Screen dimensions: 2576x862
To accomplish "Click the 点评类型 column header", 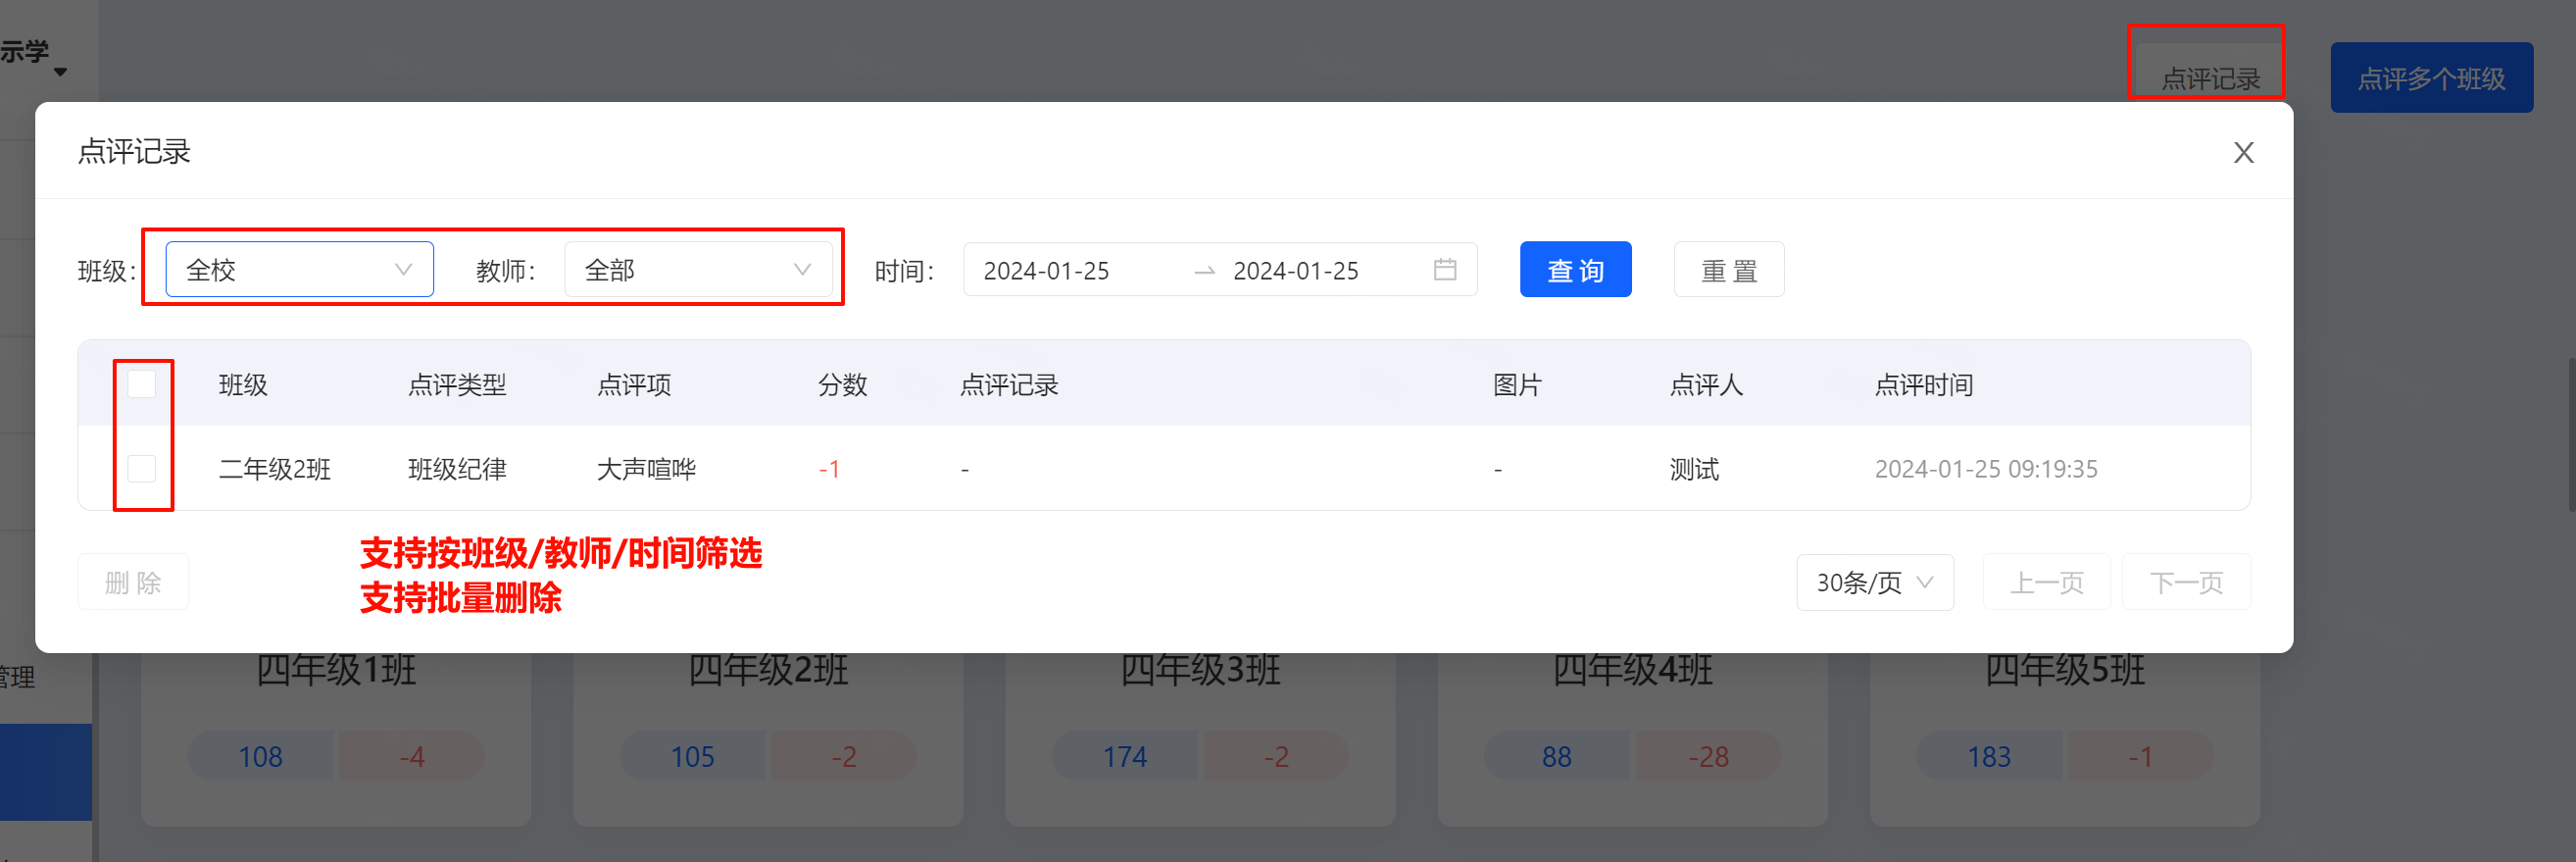I will tap(457, 385).
